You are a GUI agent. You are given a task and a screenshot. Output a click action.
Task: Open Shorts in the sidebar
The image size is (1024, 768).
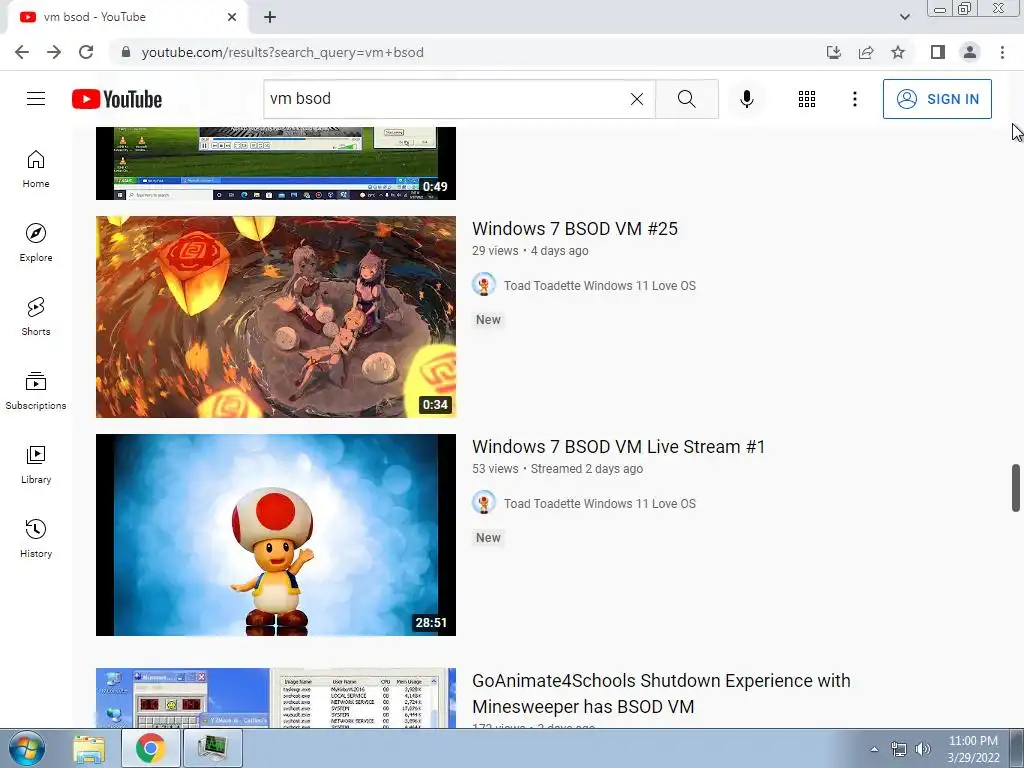point(36,317)
